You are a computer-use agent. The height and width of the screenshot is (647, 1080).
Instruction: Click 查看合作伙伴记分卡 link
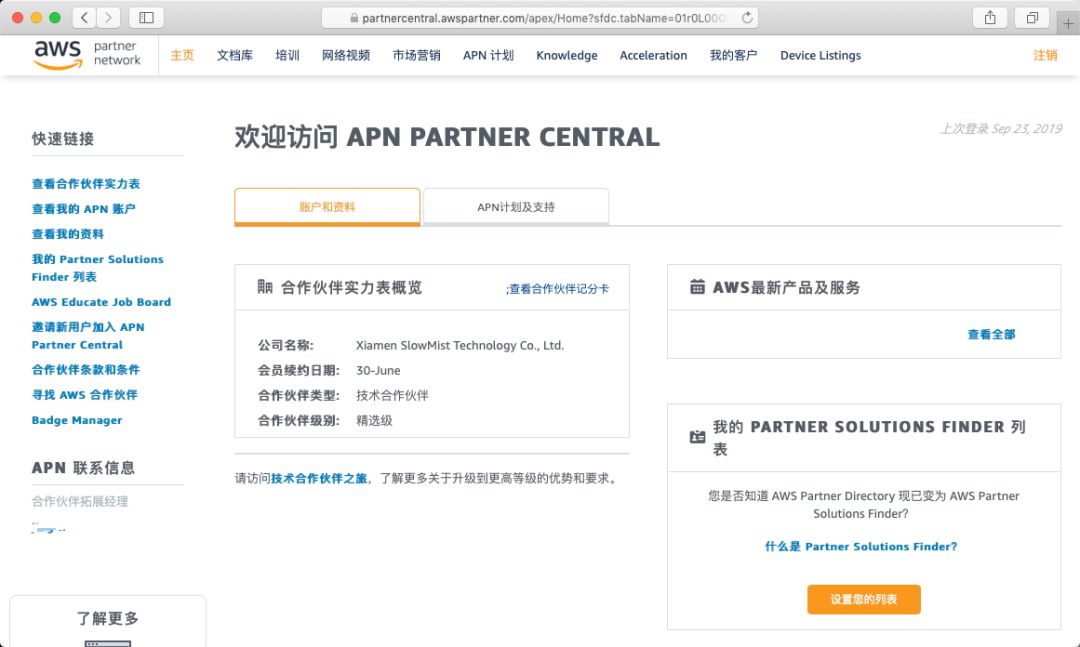558,289
